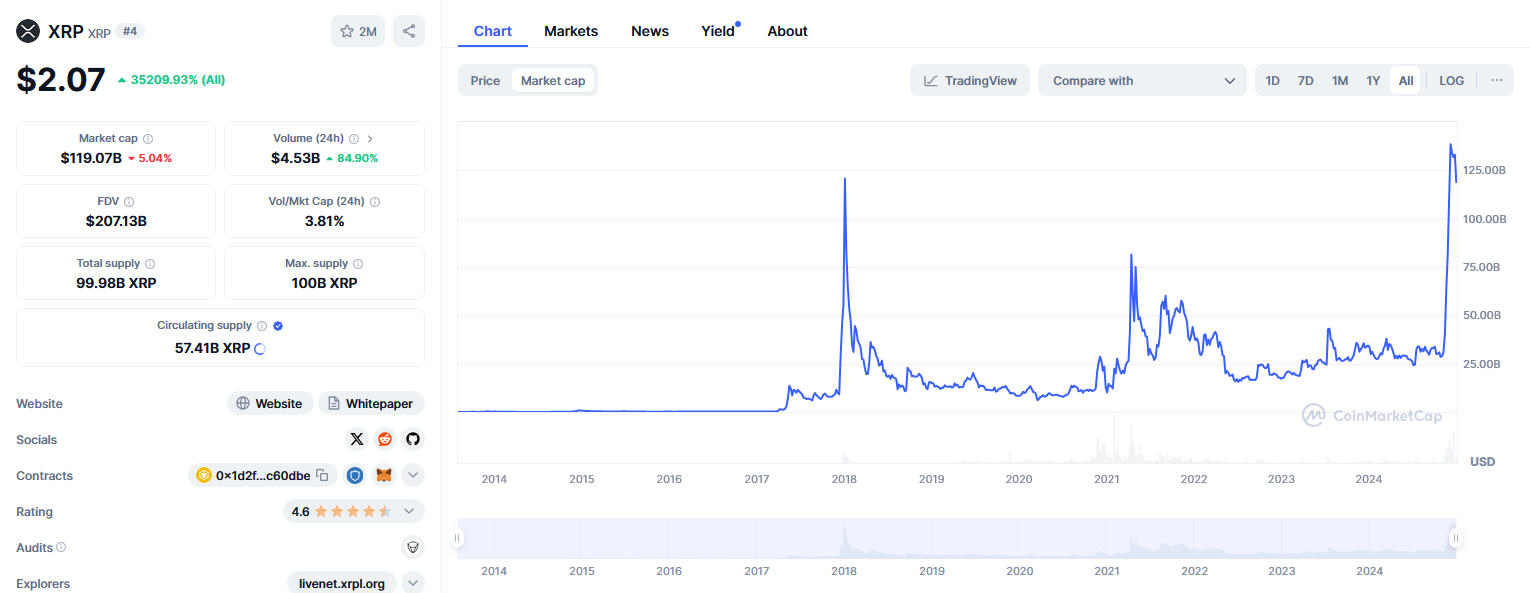
Task: Open the Yield tab
Action: (x=718, y=31)
